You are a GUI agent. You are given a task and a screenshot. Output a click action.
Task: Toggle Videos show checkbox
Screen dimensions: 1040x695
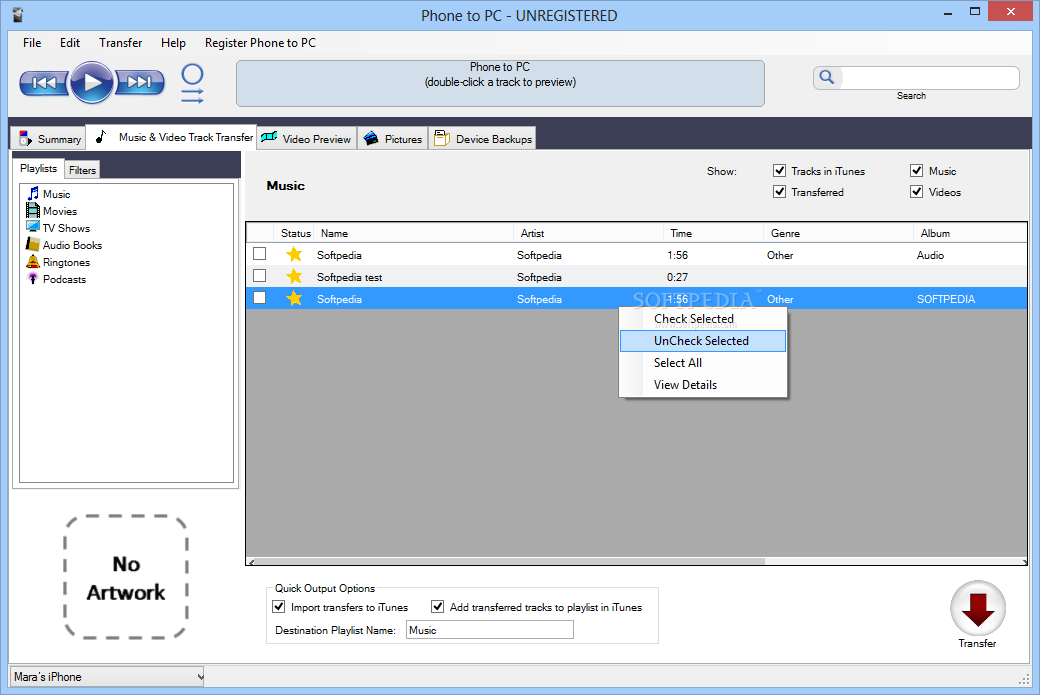click(x=917, y=192)
